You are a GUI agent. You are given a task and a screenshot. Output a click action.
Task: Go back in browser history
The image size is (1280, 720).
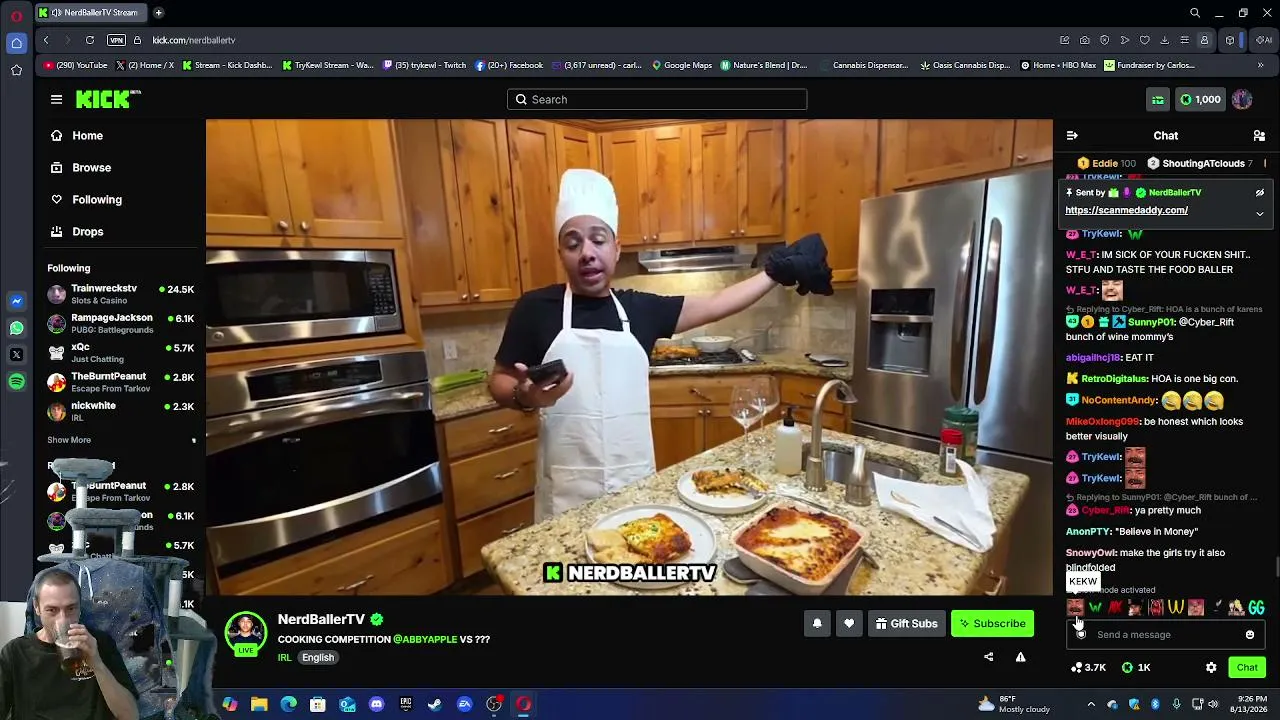click(x=46, y=40)
